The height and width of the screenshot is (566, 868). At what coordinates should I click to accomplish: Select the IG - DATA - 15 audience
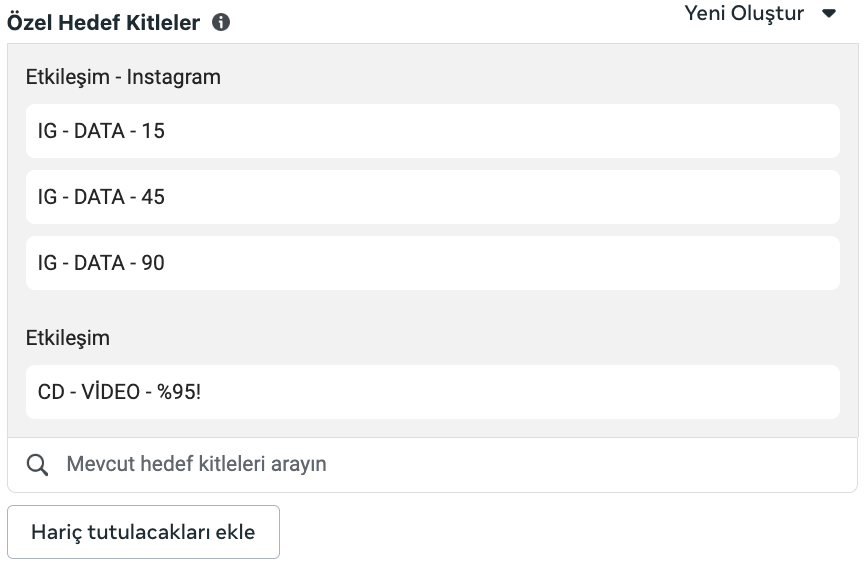click(x=432, y=131)
